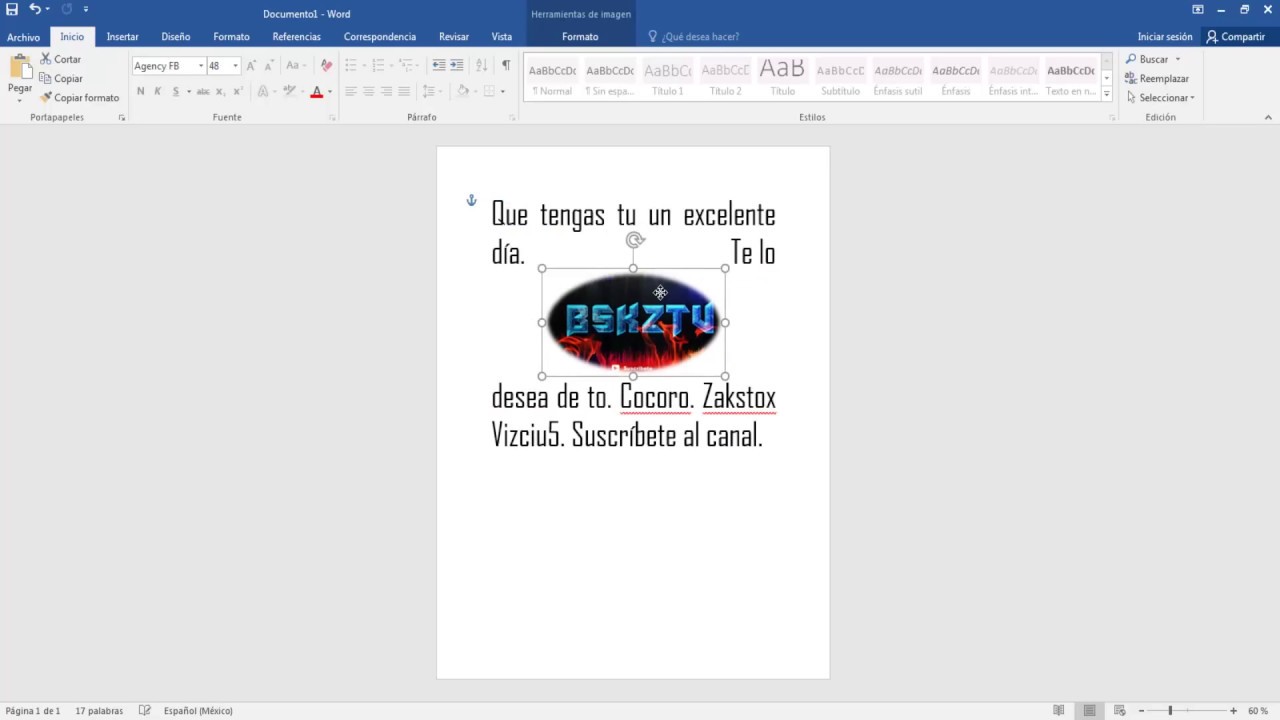Switch to the Referencias tab
Screen dimensions: 1280x720
tap(297, 37)
